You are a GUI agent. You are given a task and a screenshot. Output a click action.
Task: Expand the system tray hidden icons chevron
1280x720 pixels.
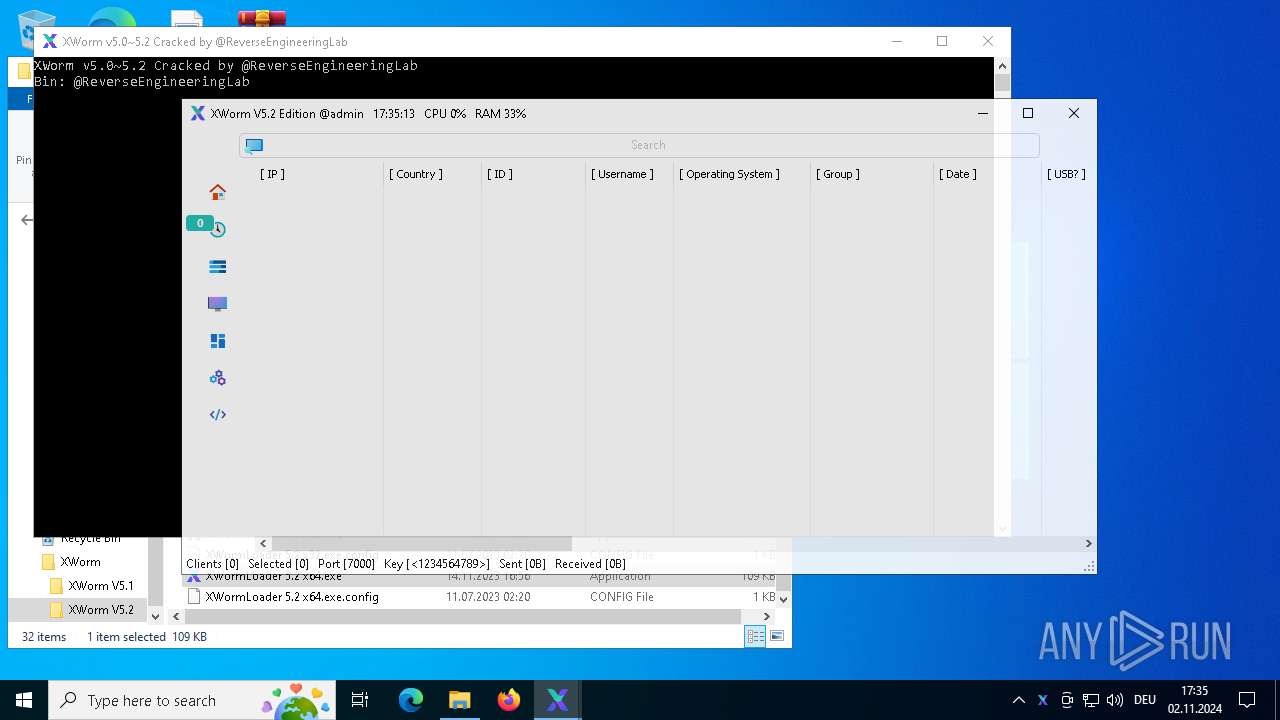pos(1018,700)
